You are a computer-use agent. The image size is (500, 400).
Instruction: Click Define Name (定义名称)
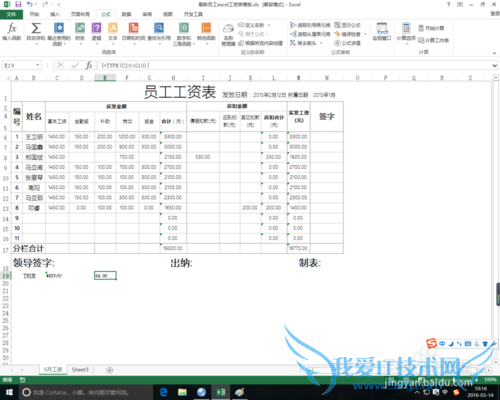pos(251,25)
